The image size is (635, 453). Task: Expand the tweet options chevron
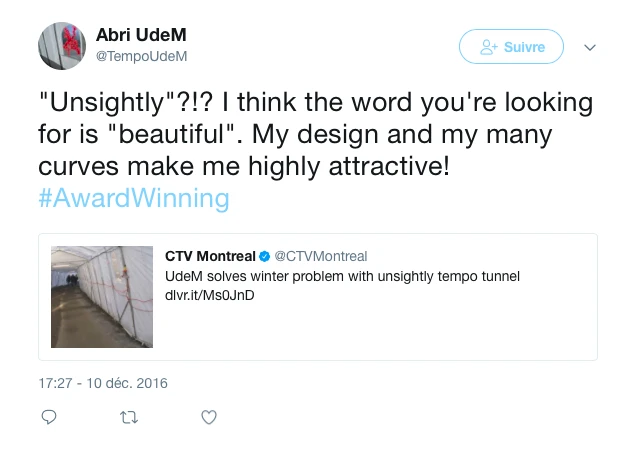[590, 47]
